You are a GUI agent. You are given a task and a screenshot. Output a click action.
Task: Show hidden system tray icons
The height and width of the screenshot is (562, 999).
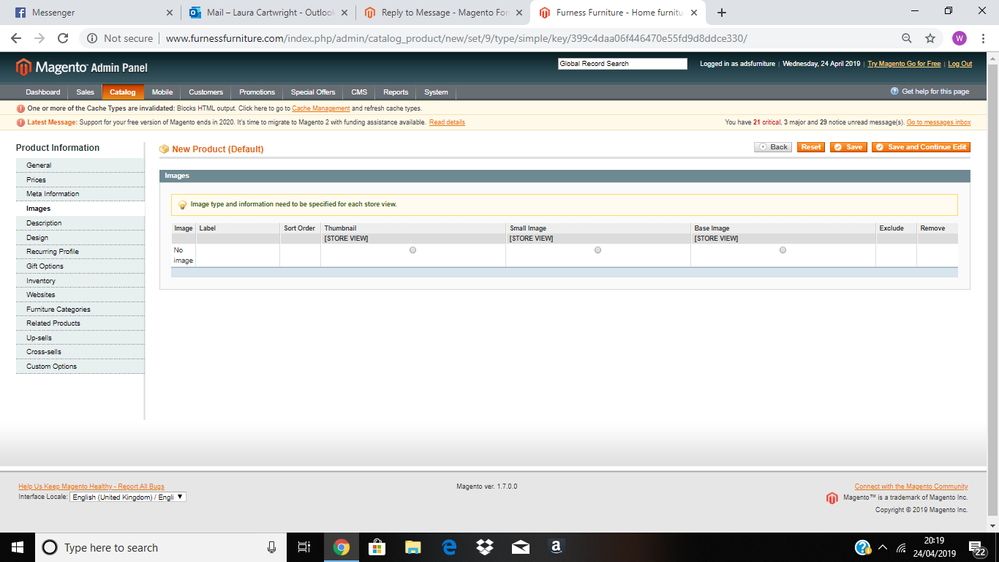pyautogui.click(x=882, y=547)
